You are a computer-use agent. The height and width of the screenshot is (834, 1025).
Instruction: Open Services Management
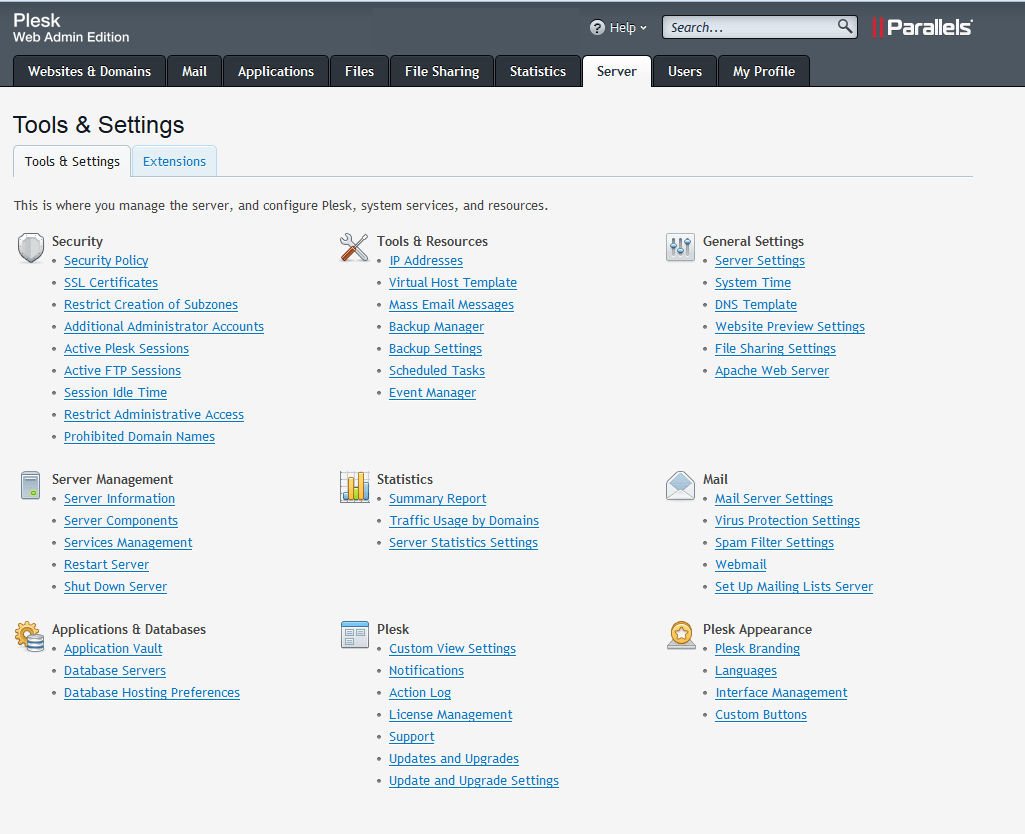(x=128, y=542)
